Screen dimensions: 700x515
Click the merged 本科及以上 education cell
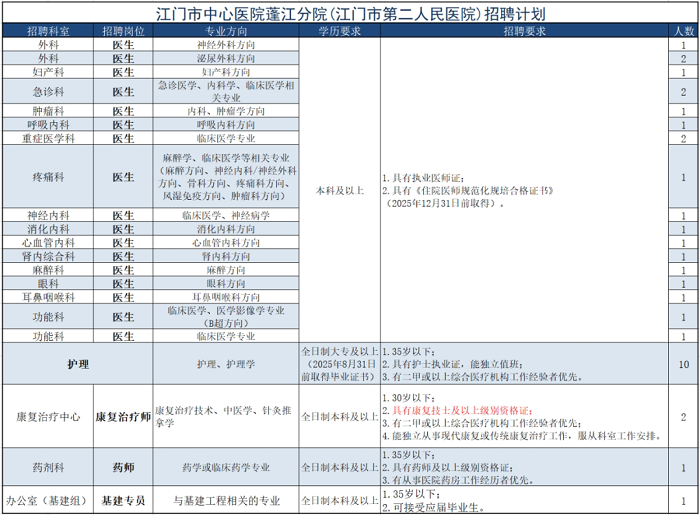[340, 191]
